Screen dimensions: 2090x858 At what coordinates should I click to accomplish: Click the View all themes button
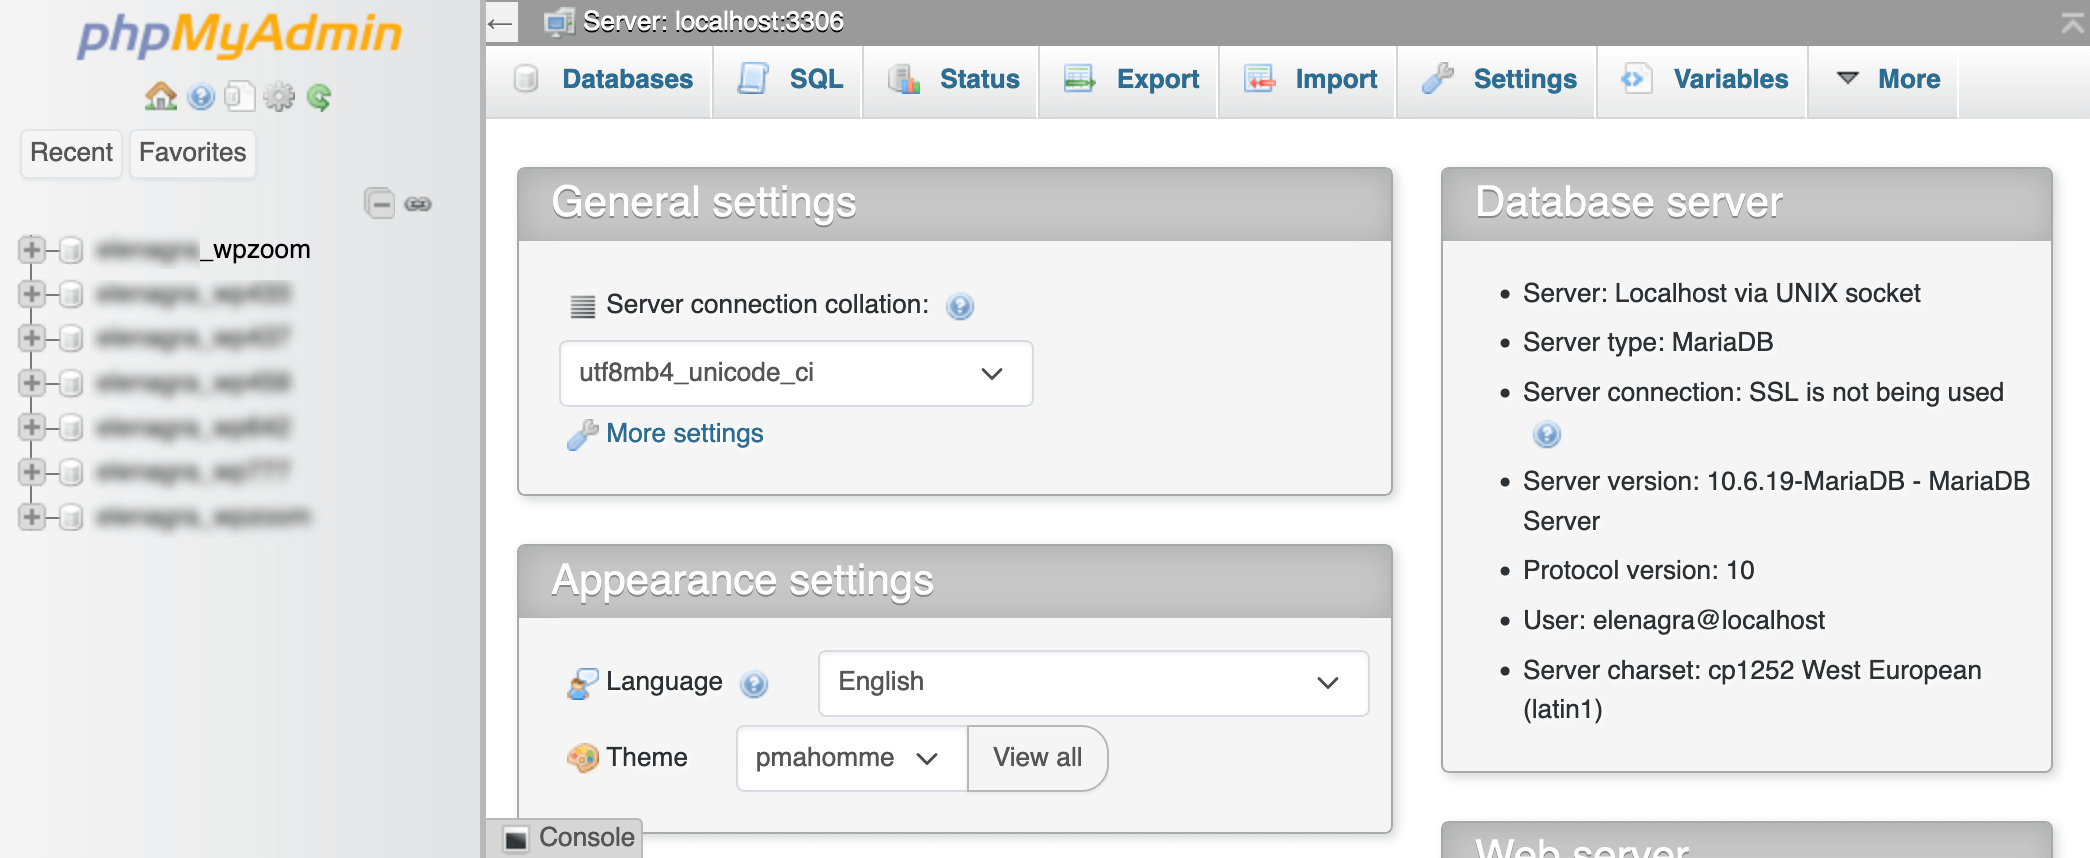point(1038,758)
